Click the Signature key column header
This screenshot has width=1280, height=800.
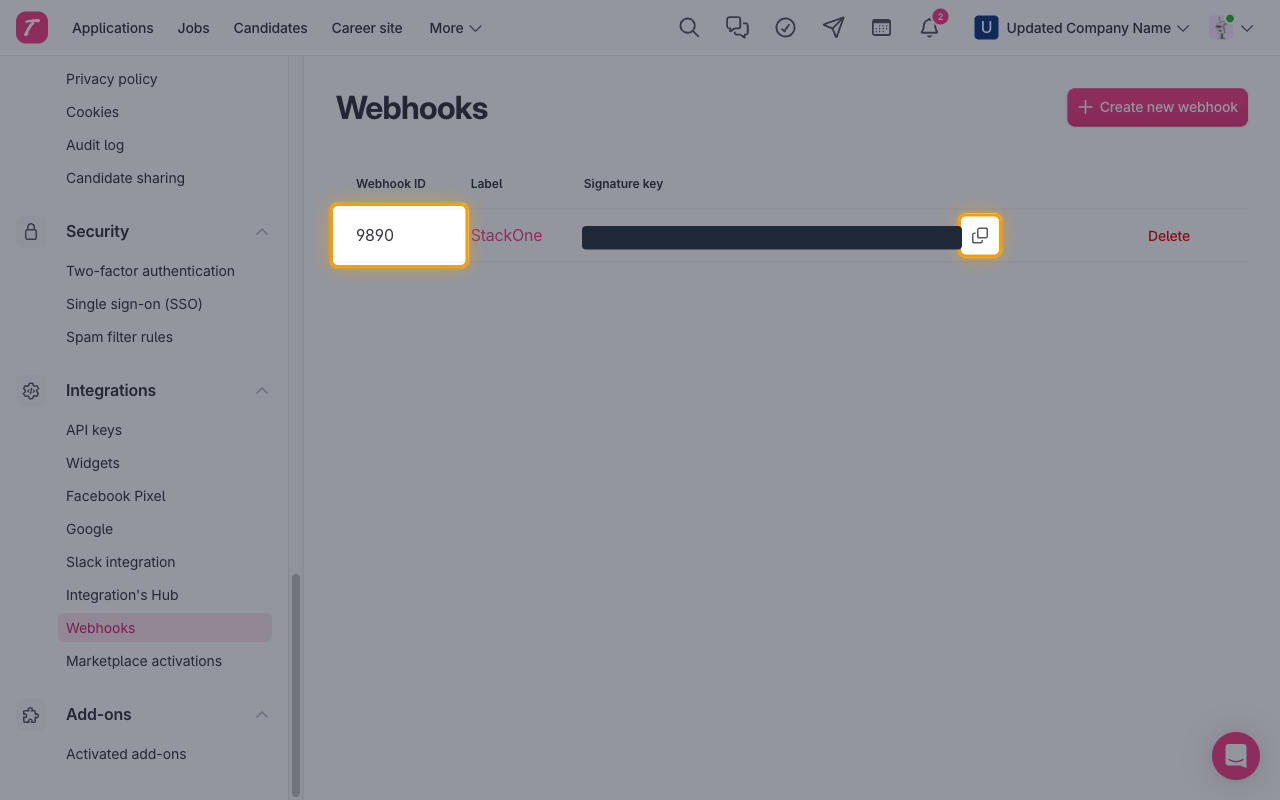click(x=623, y=184)
